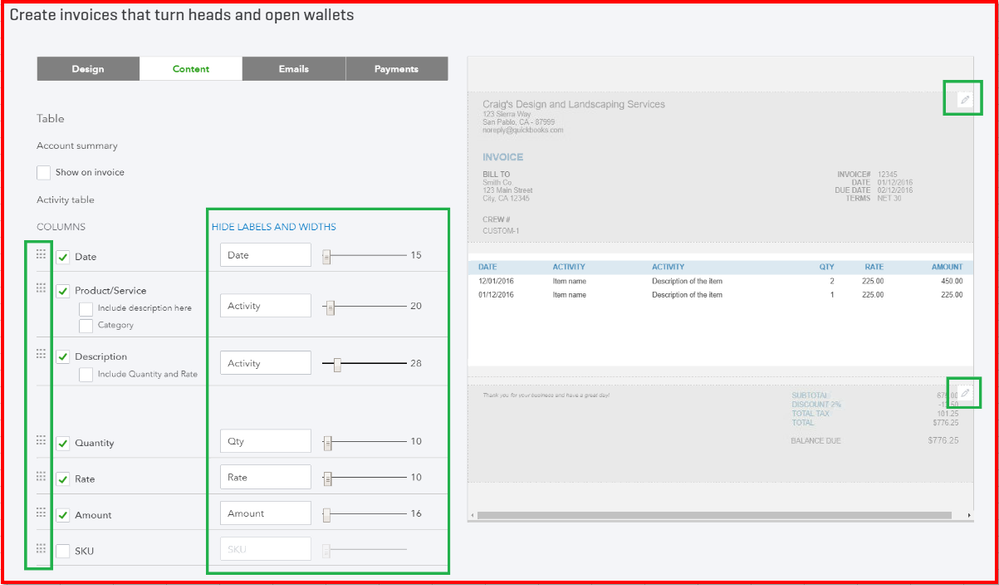Click the preview scrollbar left arrow
This screenshot has width=999, height=585.
(x=472, y=515)
